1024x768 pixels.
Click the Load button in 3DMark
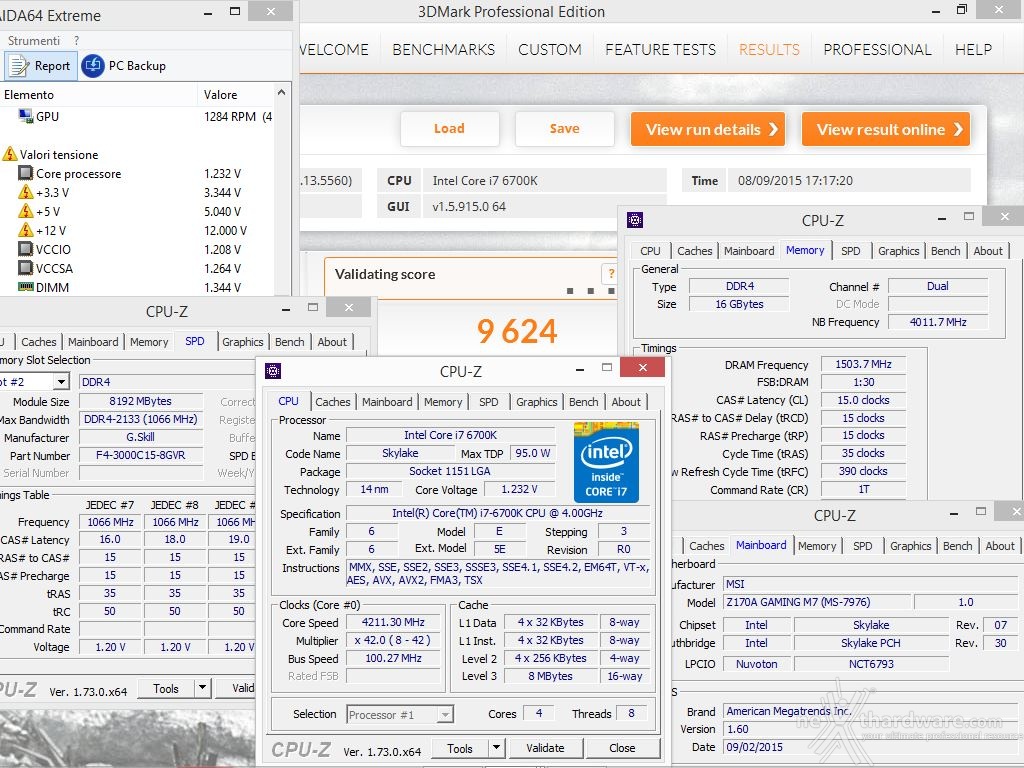[449, 129]
